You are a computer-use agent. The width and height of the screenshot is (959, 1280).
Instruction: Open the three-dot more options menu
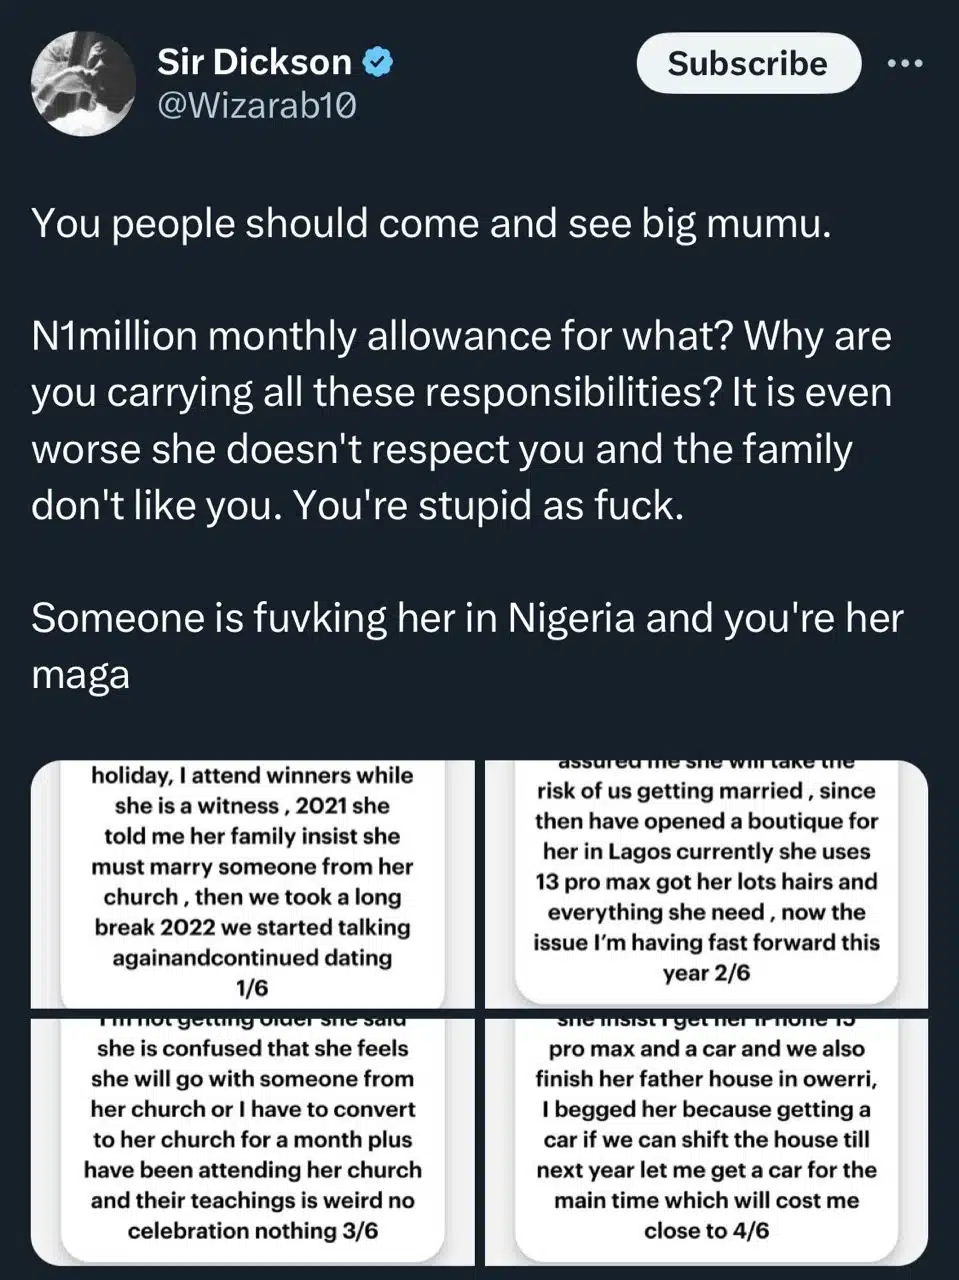(906, 63)
